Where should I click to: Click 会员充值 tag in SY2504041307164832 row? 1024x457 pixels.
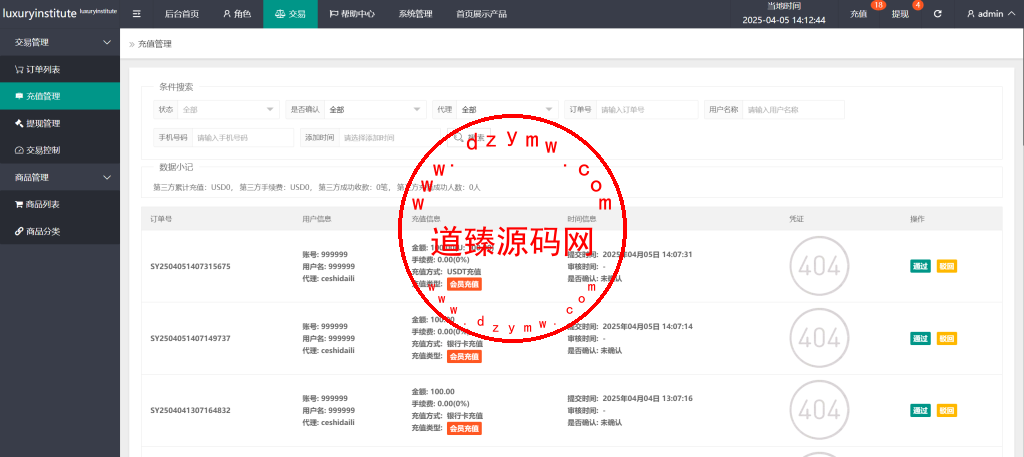[464, 429]
